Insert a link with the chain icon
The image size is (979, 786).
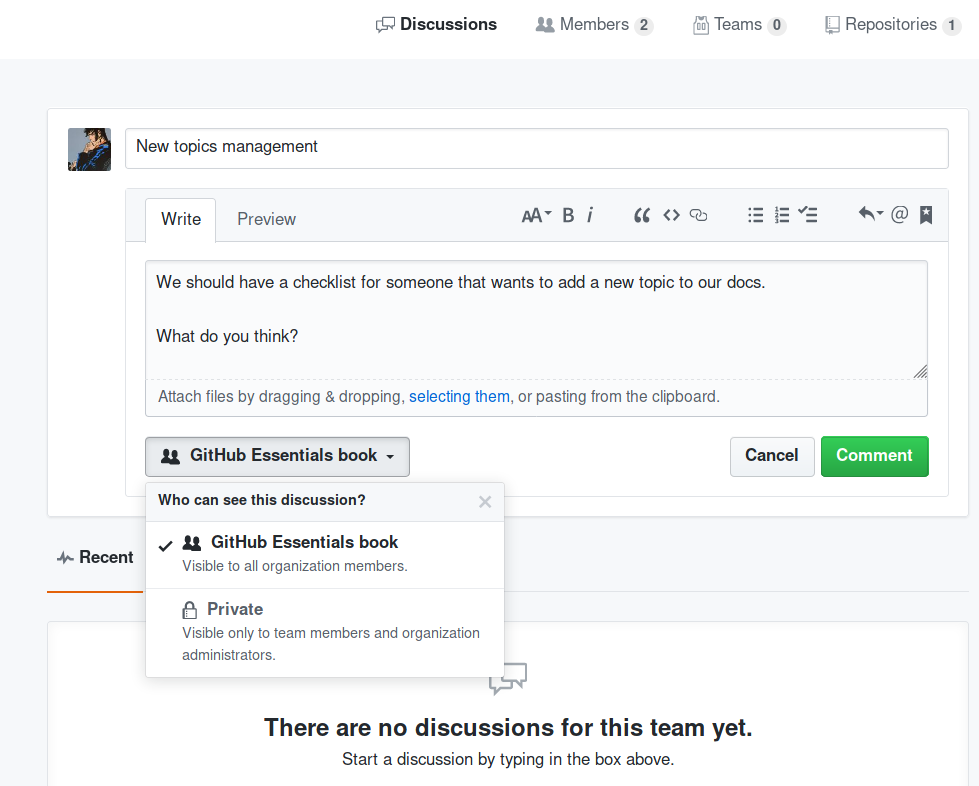698,215
